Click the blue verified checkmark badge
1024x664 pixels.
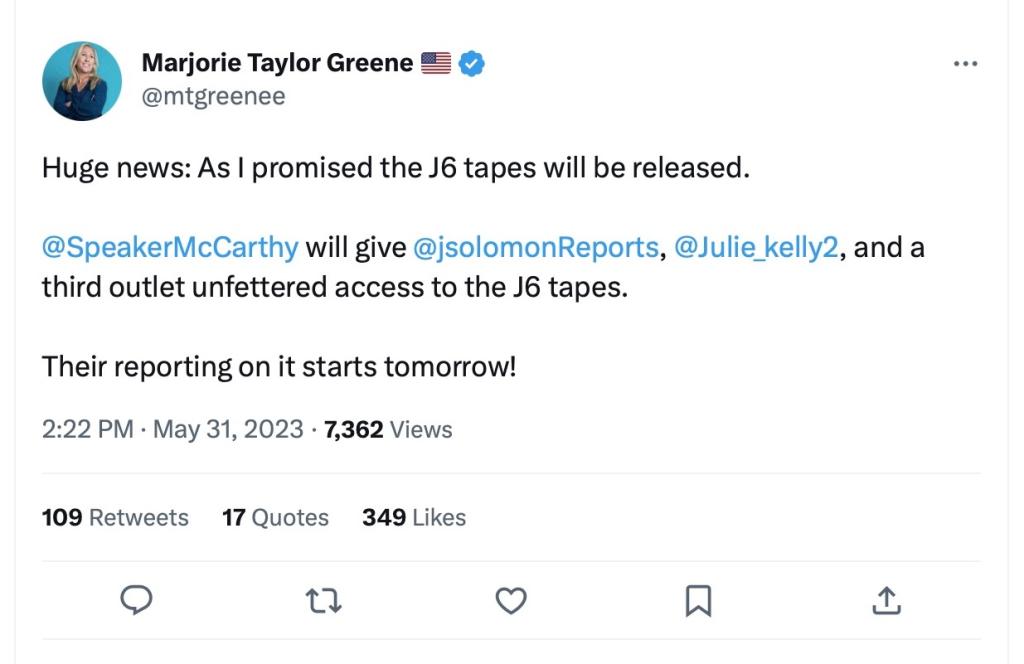tap(472, 64)
